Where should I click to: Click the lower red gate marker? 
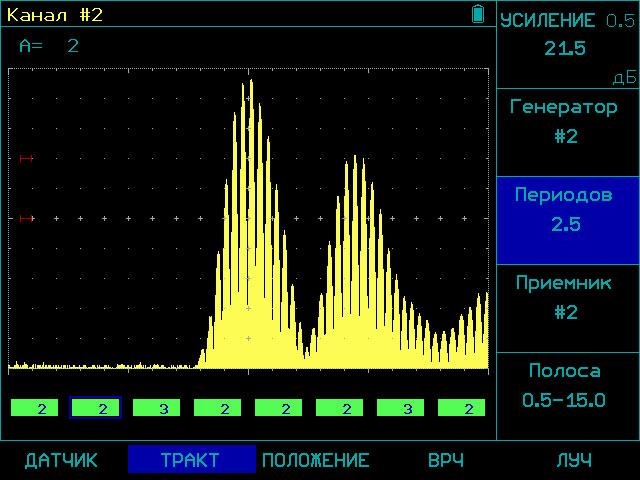tap(26, 218)
